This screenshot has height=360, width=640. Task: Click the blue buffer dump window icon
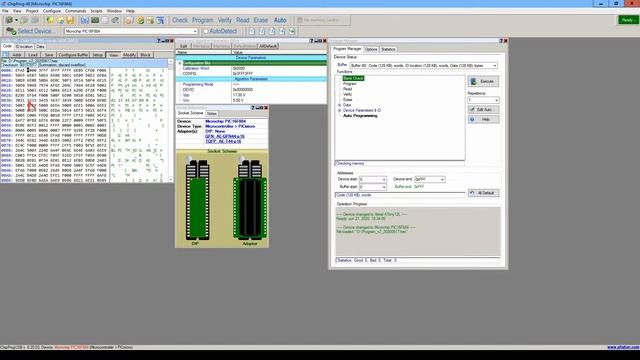coord(85,20)
